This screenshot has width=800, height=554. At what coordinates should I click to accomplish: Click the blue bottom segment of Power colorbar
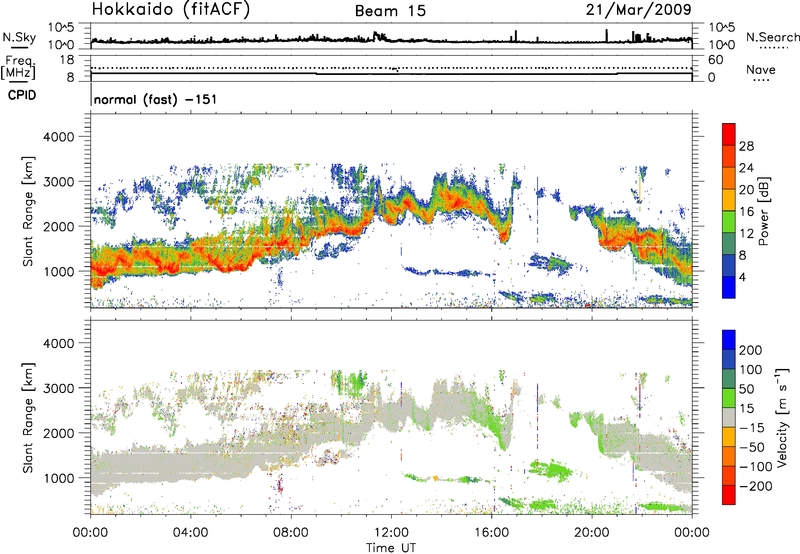[x=729, y=287]
